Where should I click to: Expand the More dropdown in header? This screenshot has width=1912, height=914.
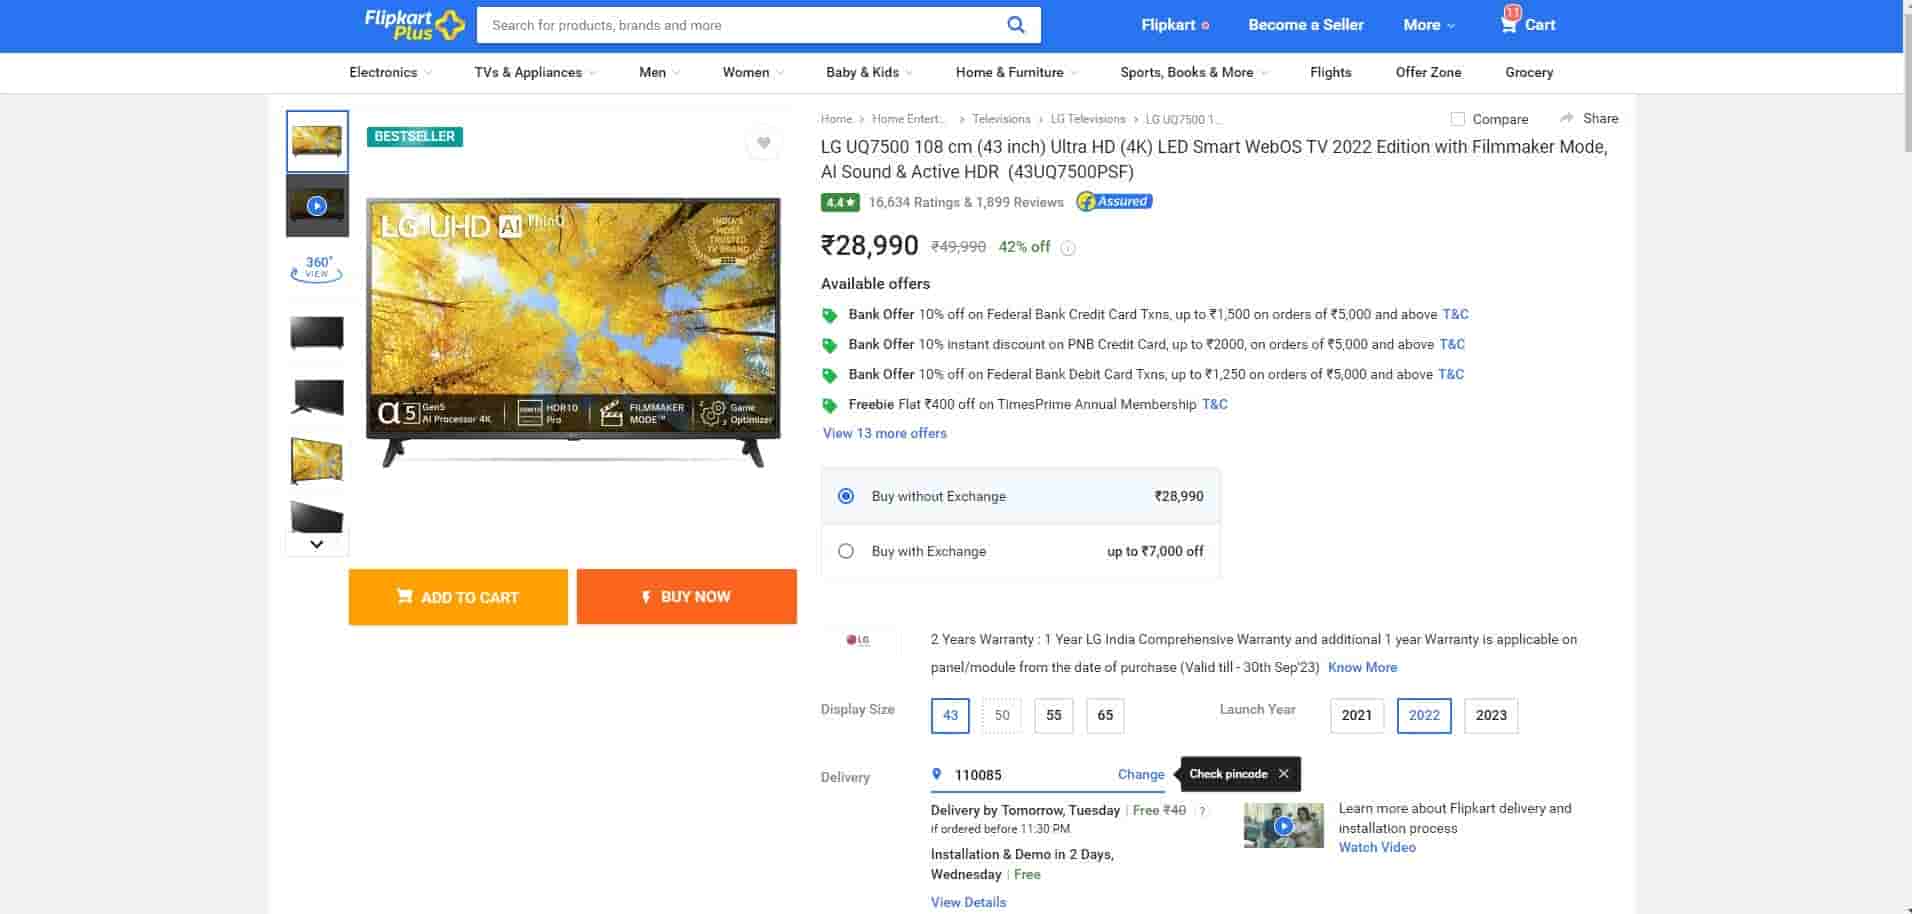tap(1428, 25)
